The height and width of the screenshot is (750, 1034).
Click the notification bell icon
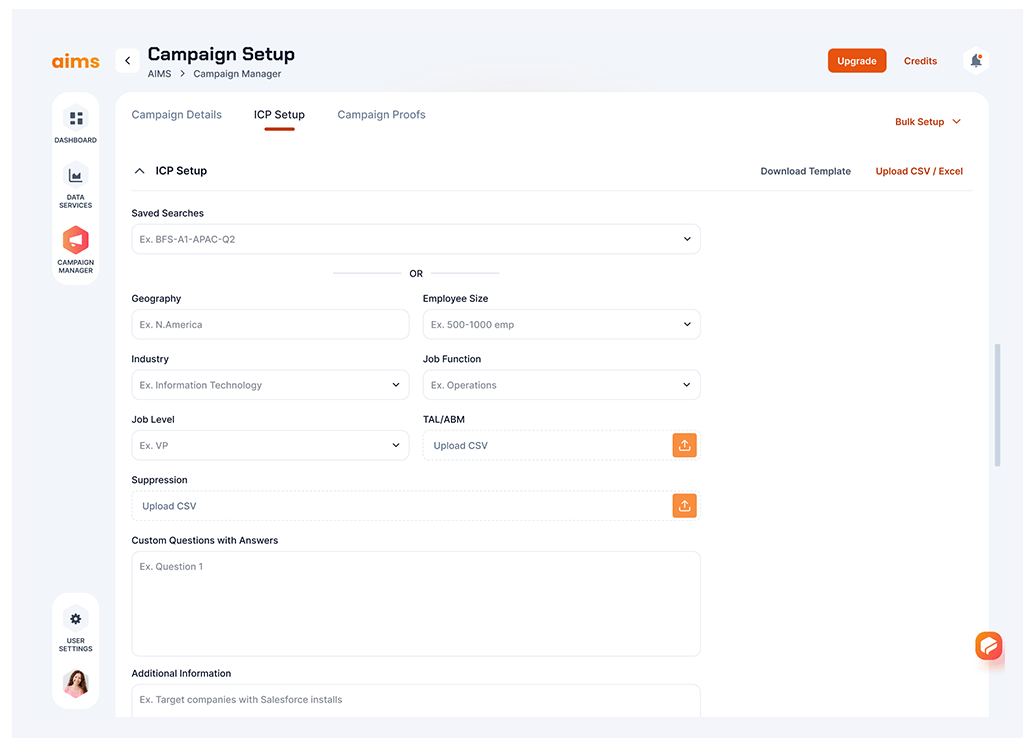pos(975,61)
